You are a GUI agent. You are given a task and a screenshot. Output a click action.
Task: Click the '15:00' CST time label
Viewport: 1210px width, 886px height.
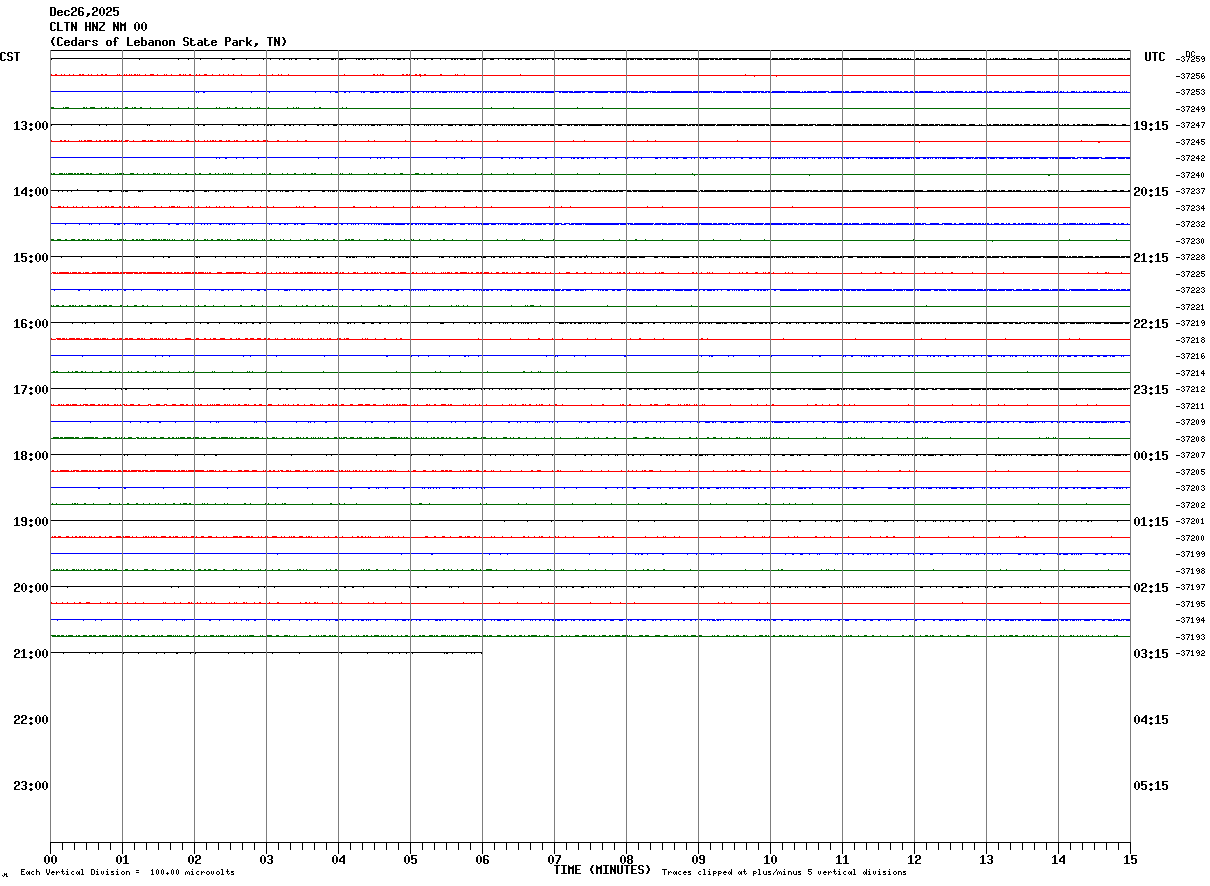(30, 258)
